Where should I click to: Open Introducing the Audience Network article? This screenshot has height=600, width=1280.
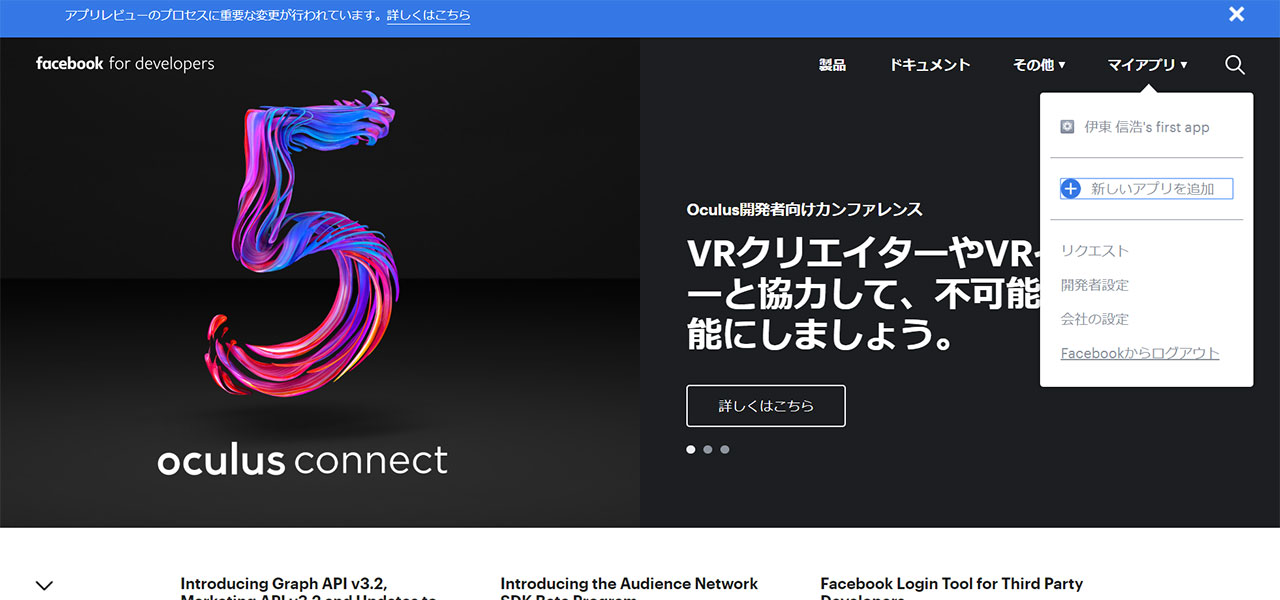(x=629, y=588)
